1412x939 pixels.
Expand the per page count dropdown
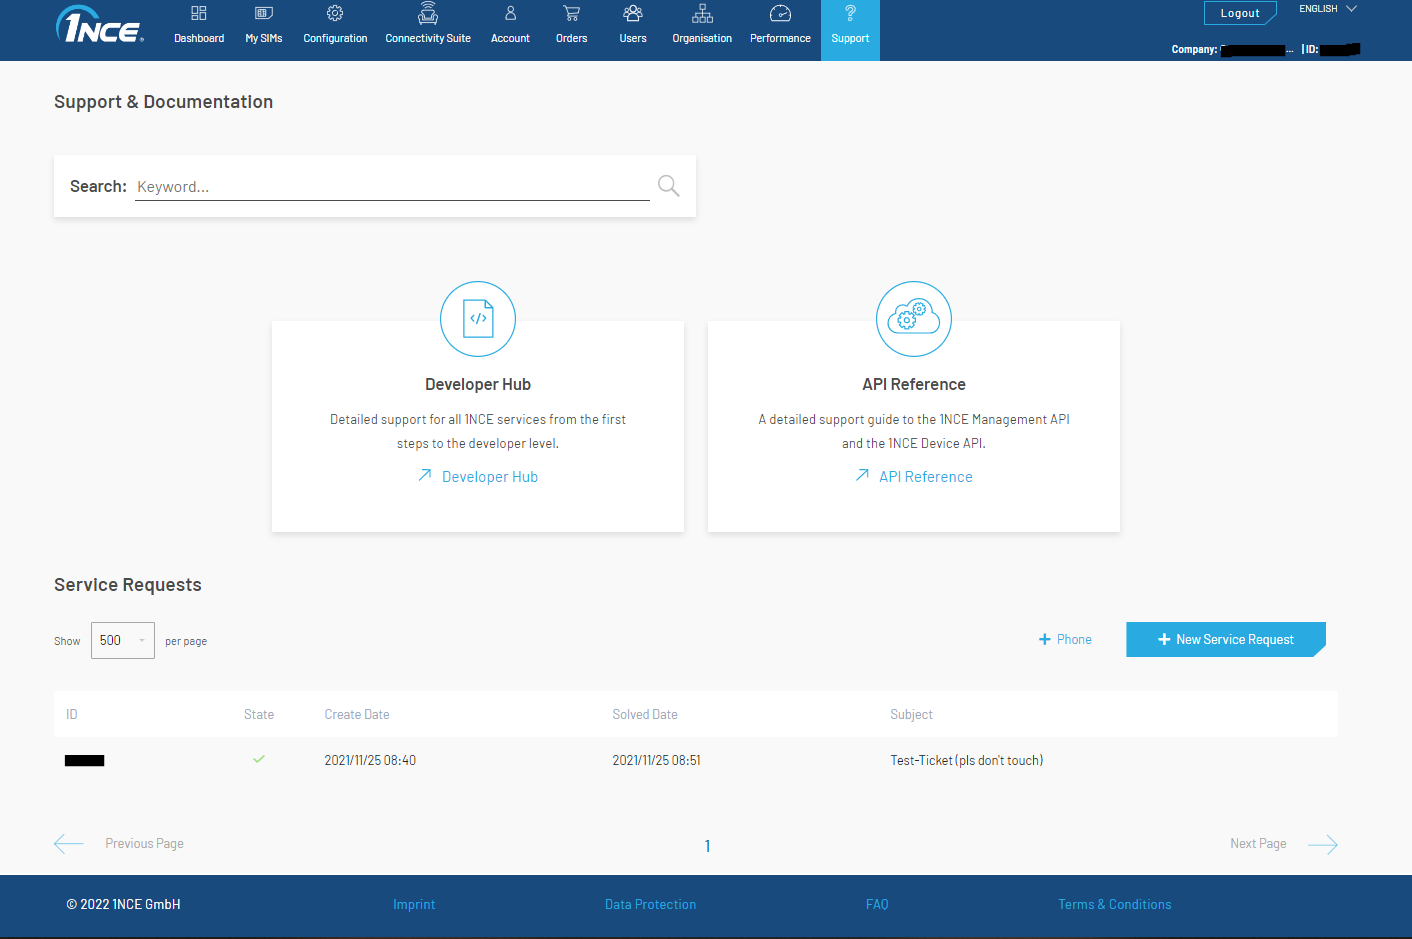(123, 641)
